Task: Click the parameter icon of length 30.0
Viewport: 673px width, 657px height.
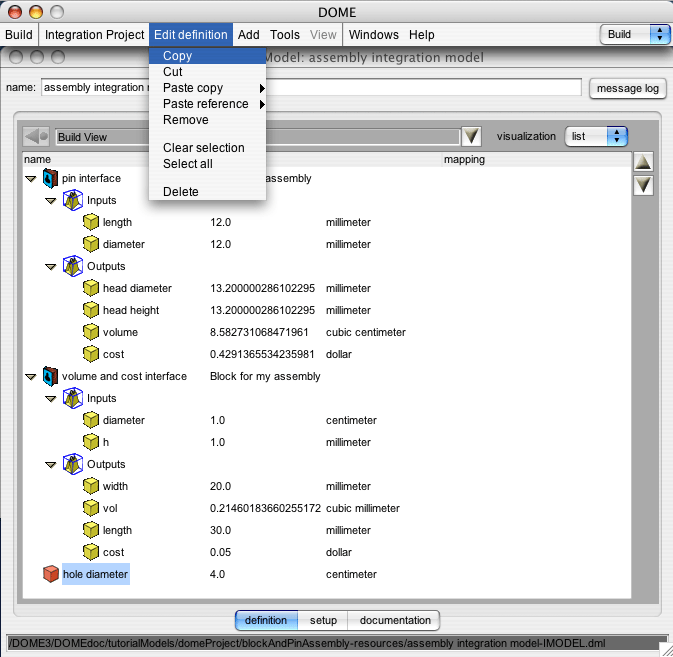Action: tap(91, 530)
